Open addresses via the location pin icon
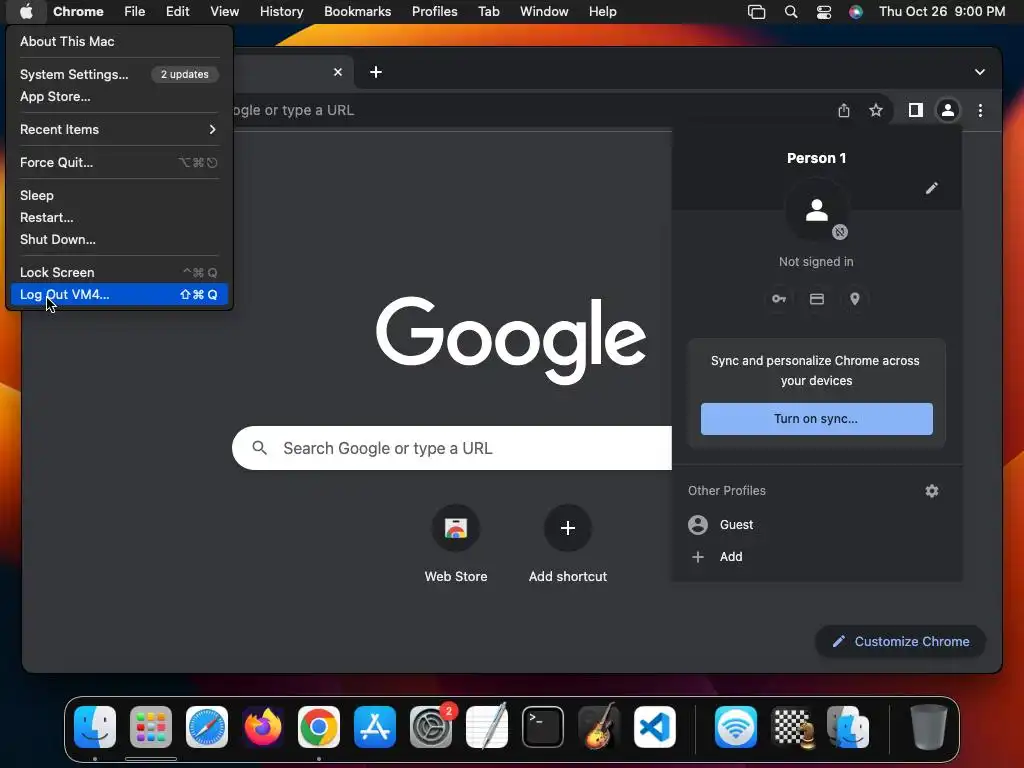This screenshot has height=768, width=1024. pos(854,299)
